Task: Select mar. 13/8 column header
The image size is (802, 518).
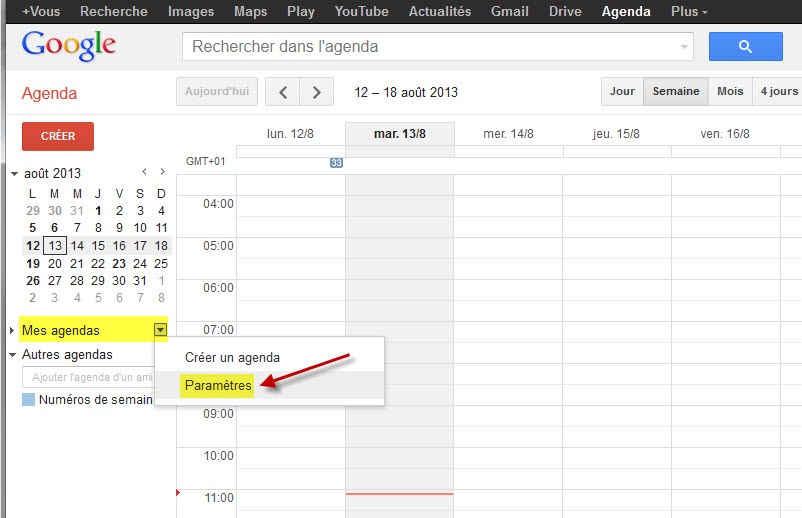Action: [399, 134]
